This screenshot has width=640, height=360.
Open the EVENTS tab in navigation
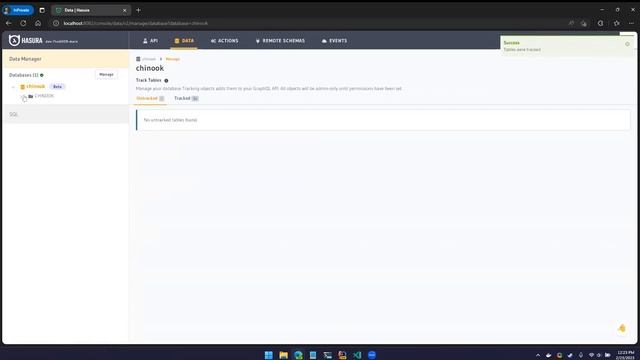334,41
